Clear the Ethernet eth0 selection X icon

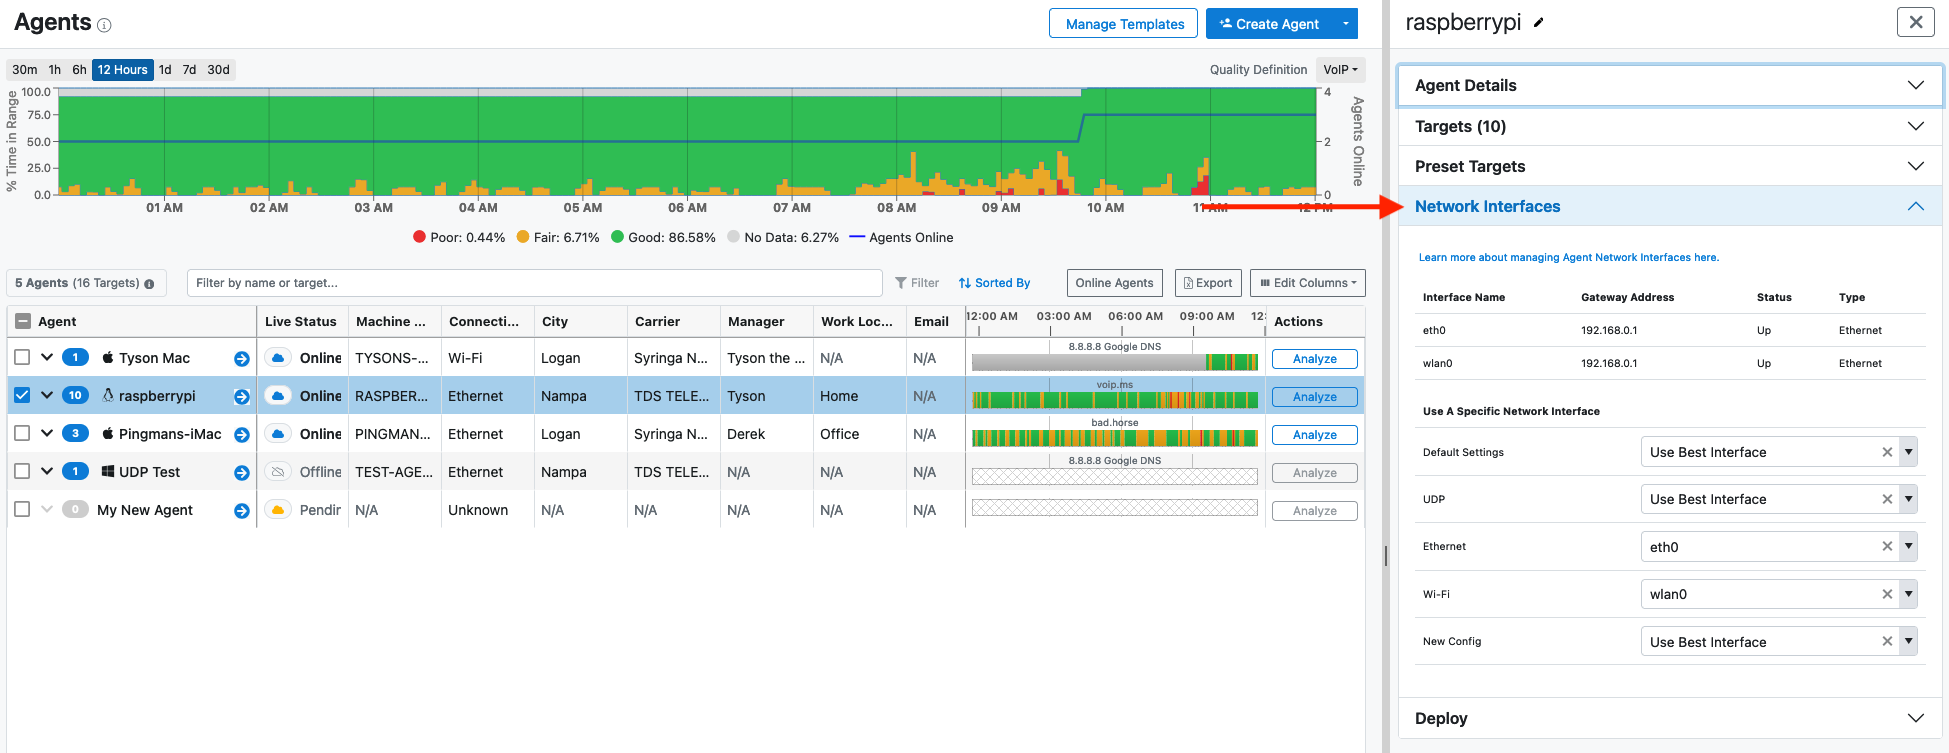coord(1887,547)
